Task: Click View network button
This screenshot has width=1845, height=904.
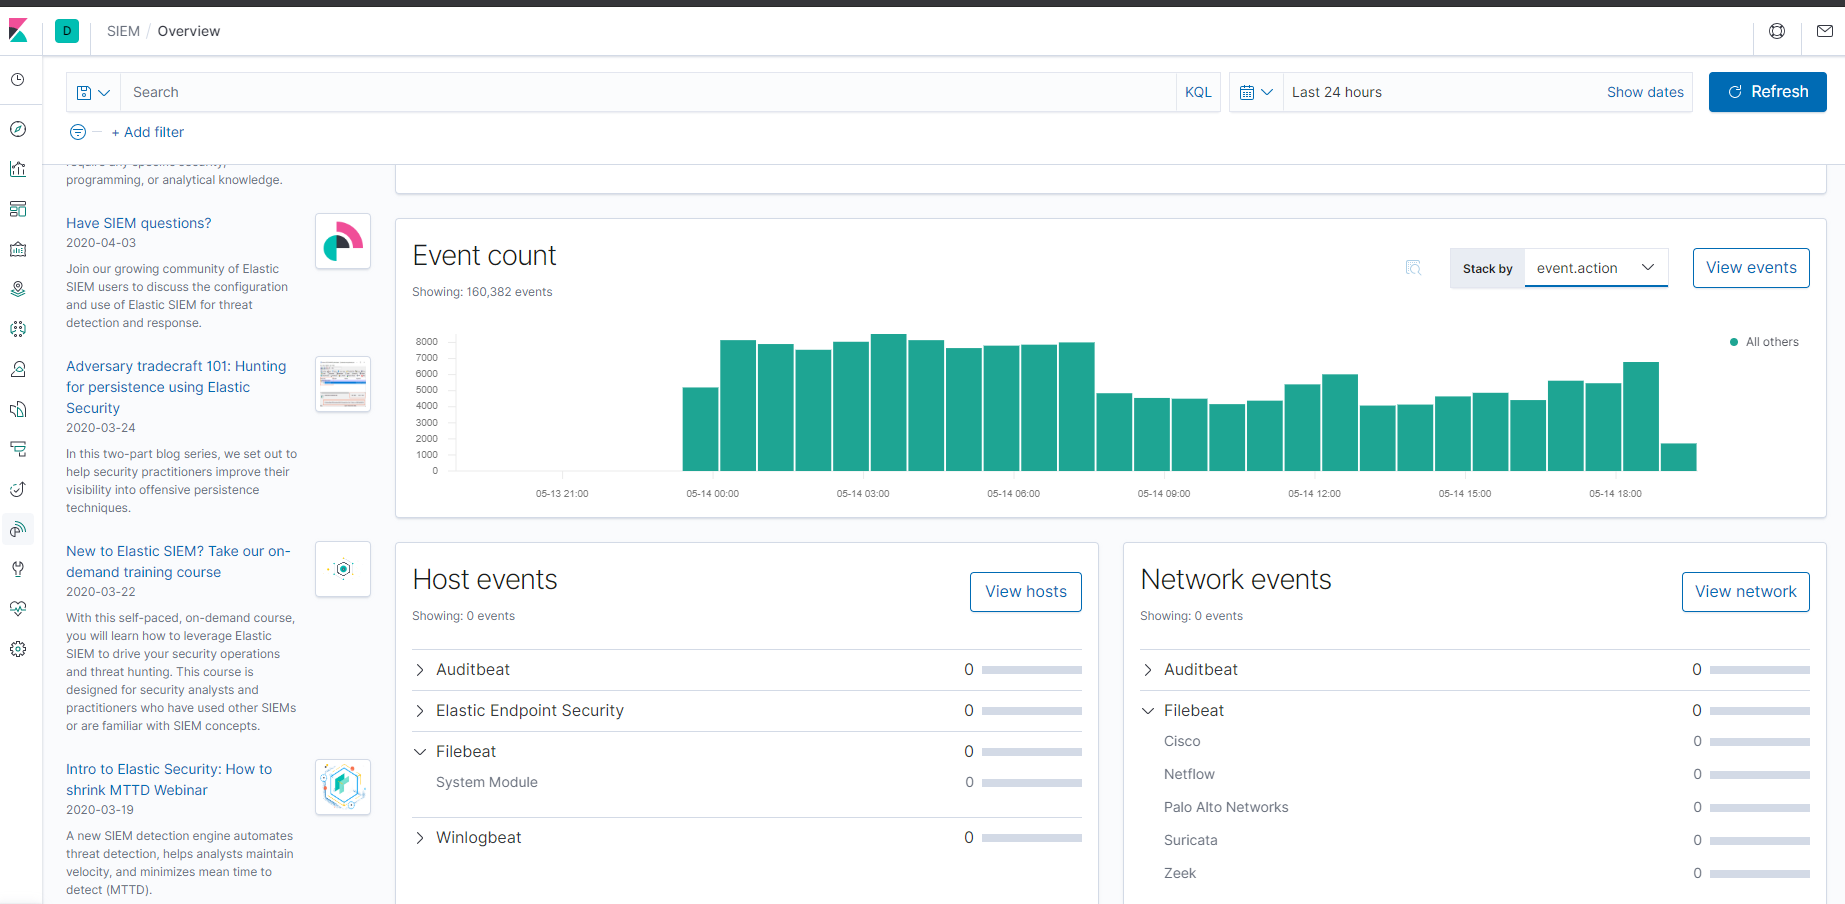Action: click(x=1746, y=592)
